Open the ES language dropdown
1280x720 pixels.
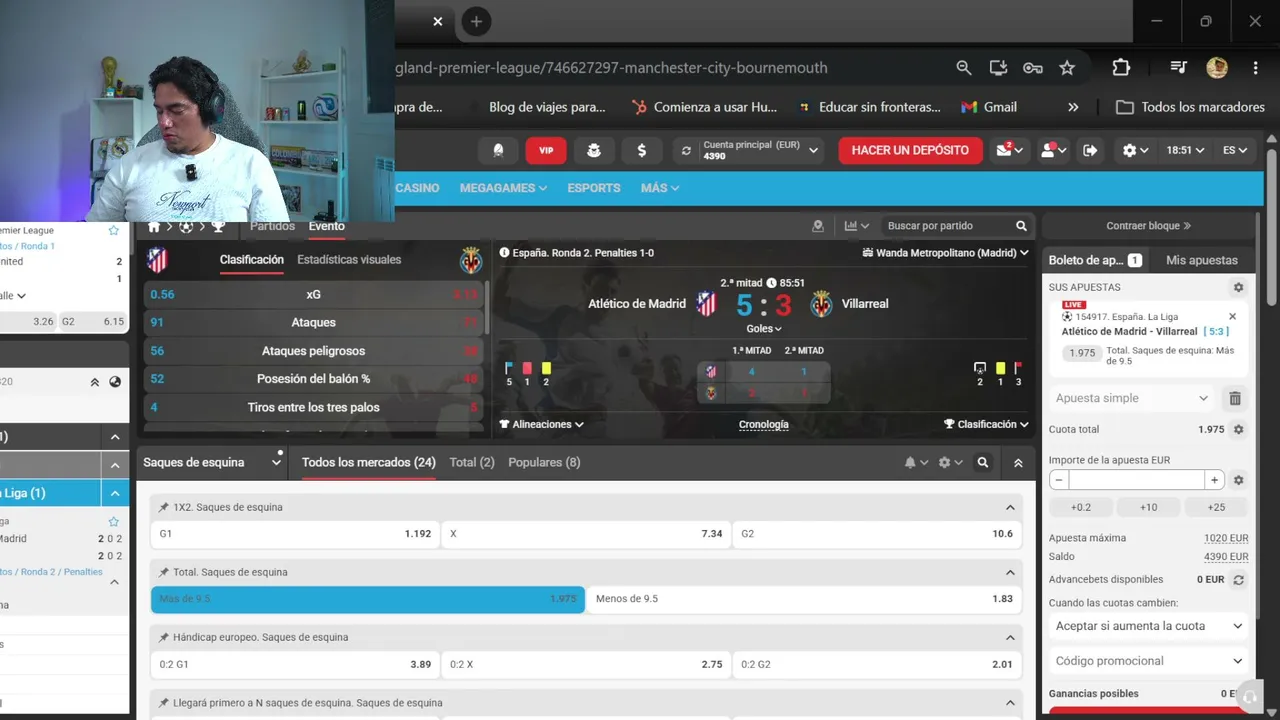(1235, 150)
